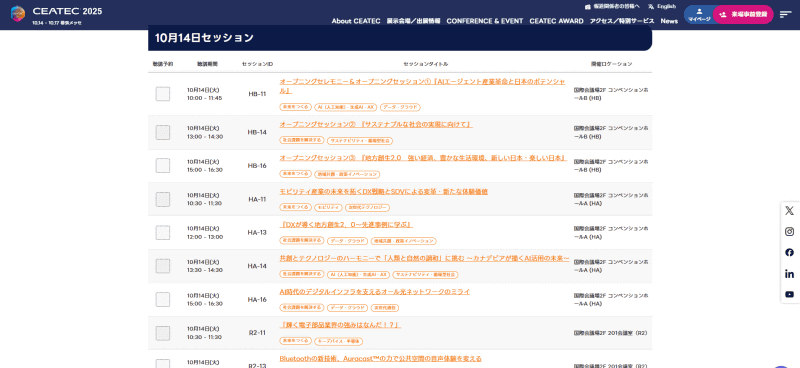Open the LinkedIn social icon
This screenshot has height=368, width=800.
coord(789,274)
